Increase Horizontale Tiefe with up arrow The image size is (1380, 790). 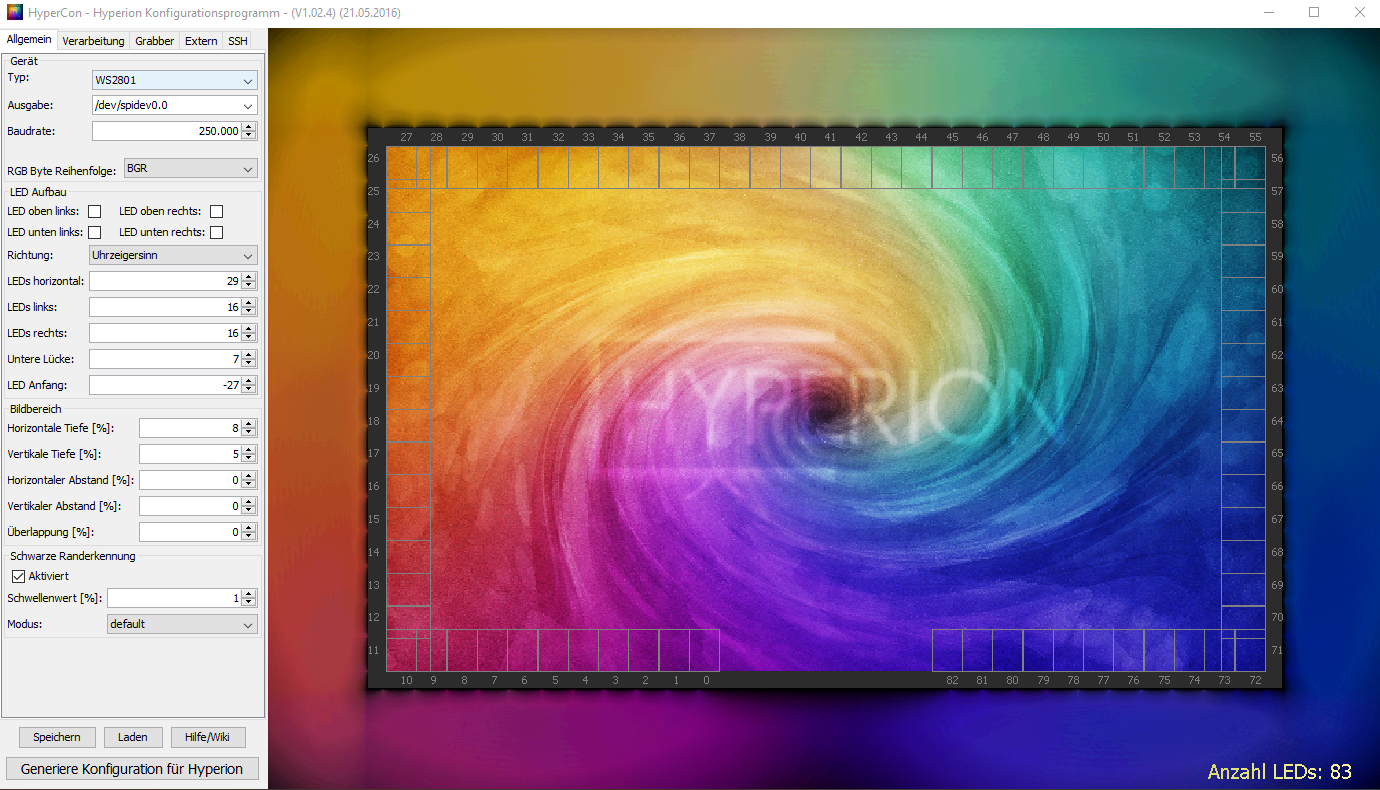249,423
